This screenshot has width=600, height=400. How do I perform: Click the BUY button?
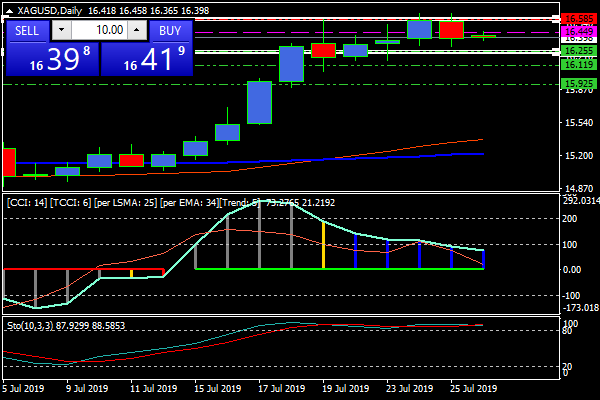[x=170, y=31]
